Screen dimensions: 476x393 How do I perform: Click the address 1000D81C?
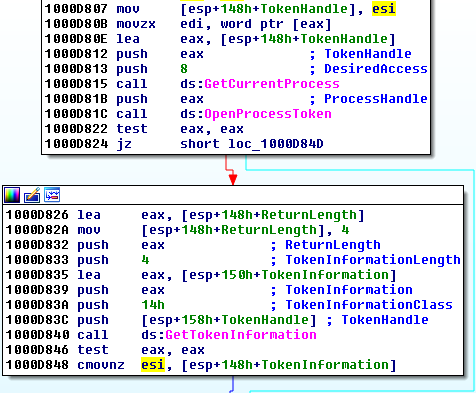(76, 114)
